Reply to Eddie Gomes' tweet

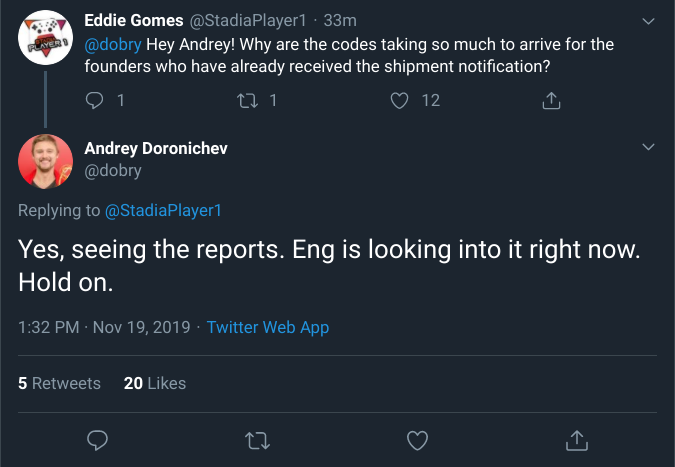point(96,100)
